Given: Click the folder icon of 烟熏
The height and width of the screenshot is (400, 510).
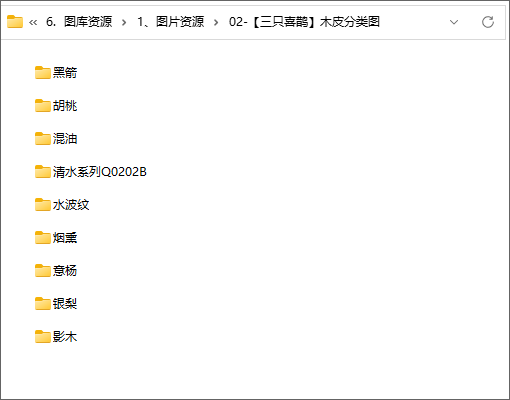Looking at the screenshot, I should [x=43, y=237].
